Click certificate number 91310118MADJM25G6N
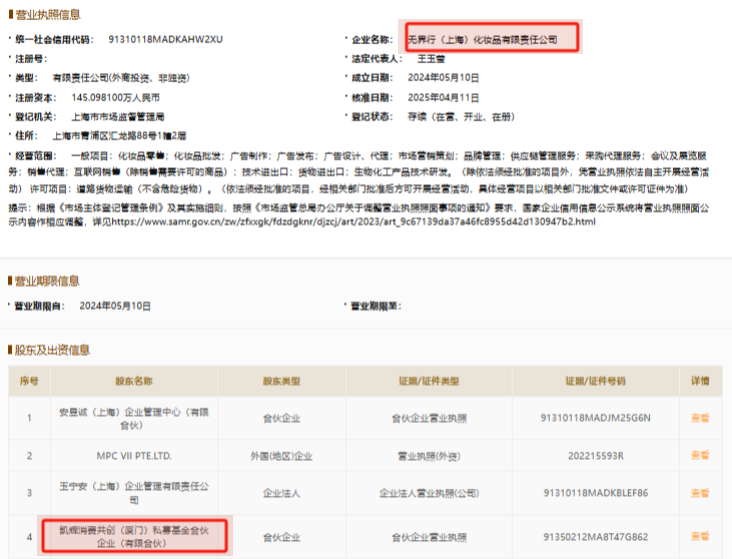The image size is (732, 559). click(596, 418)
